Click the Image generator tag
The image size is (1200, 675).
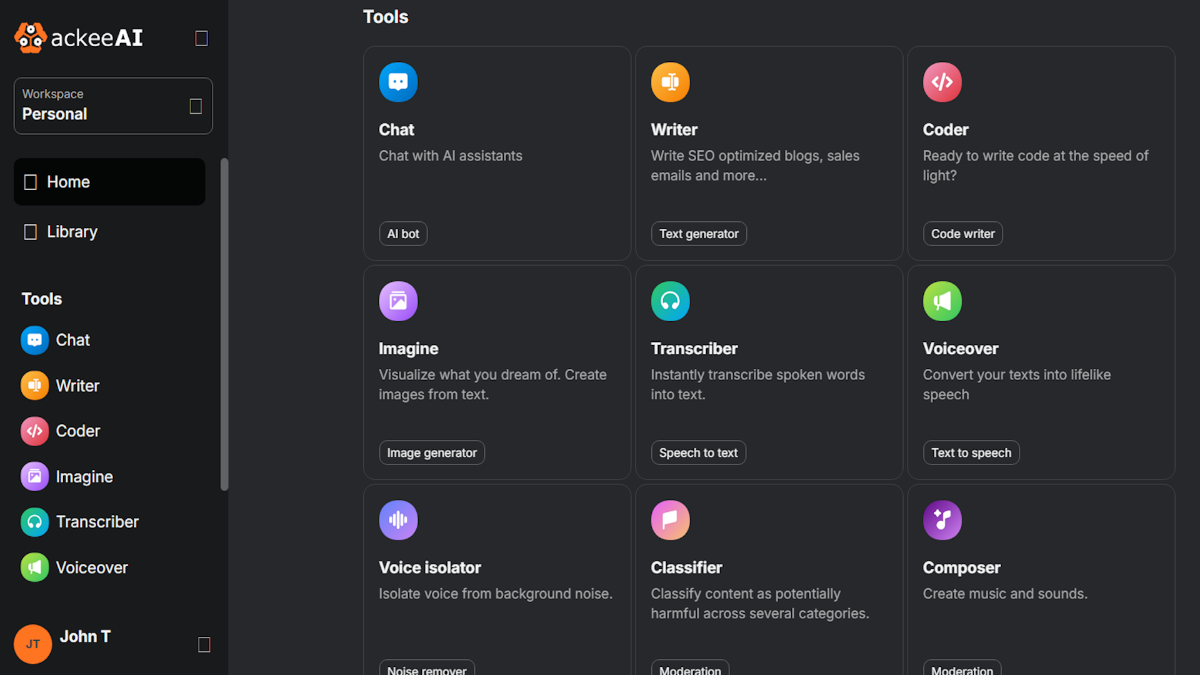tap(432, 453)
